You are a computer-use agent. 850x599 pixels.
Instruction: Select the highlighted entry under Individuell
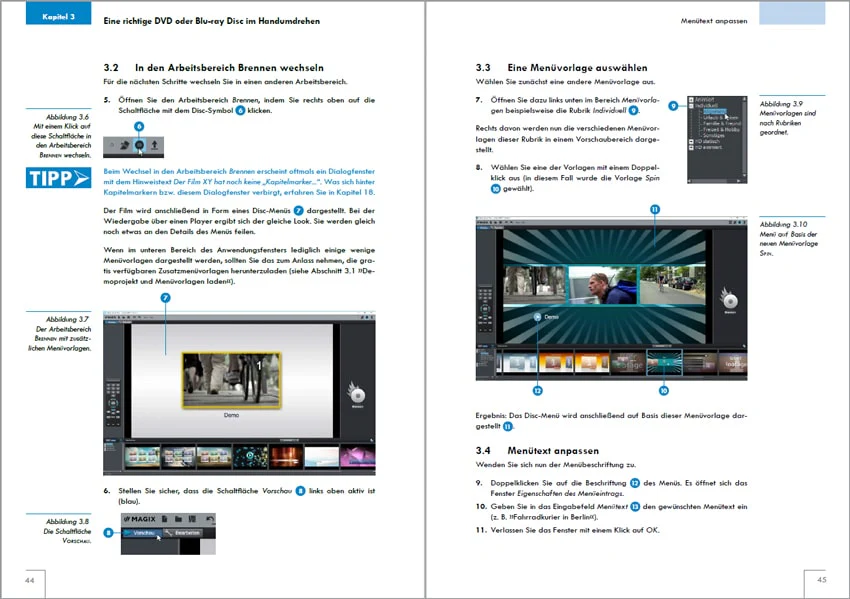715,112
